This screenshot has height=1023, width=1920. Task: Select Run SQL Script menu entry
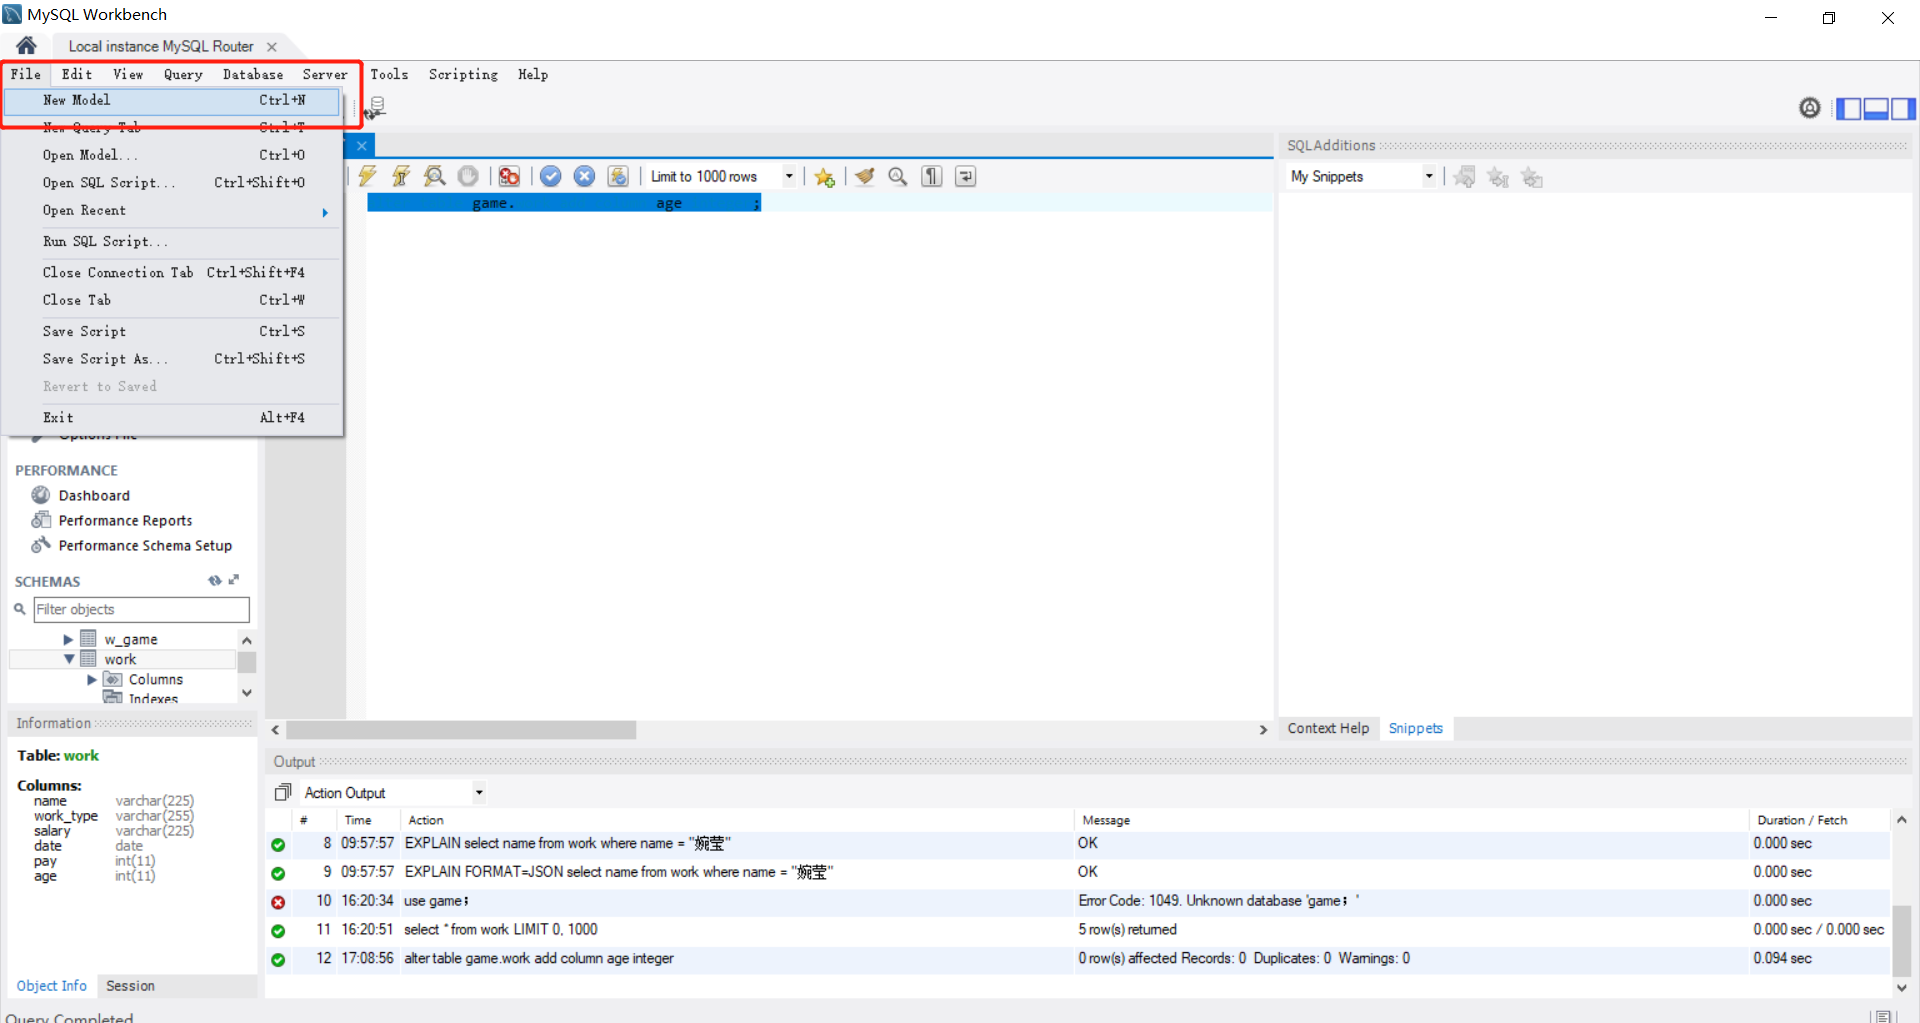(x=172, y=242)
